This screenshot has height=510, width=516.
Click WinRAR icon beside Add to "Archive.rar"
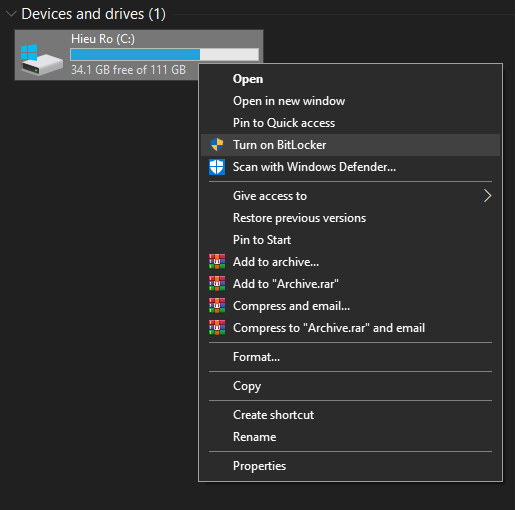pyautogui.click(x=217, y=284)
